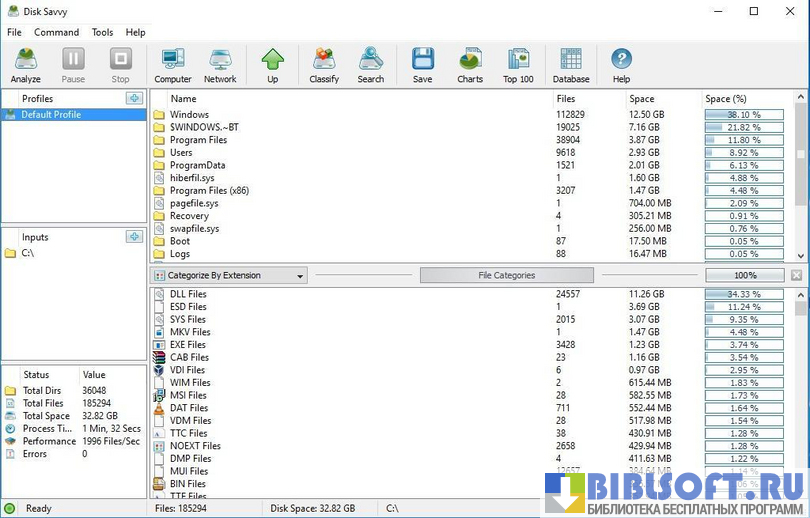Add a new input directory

tap(134, 237)
